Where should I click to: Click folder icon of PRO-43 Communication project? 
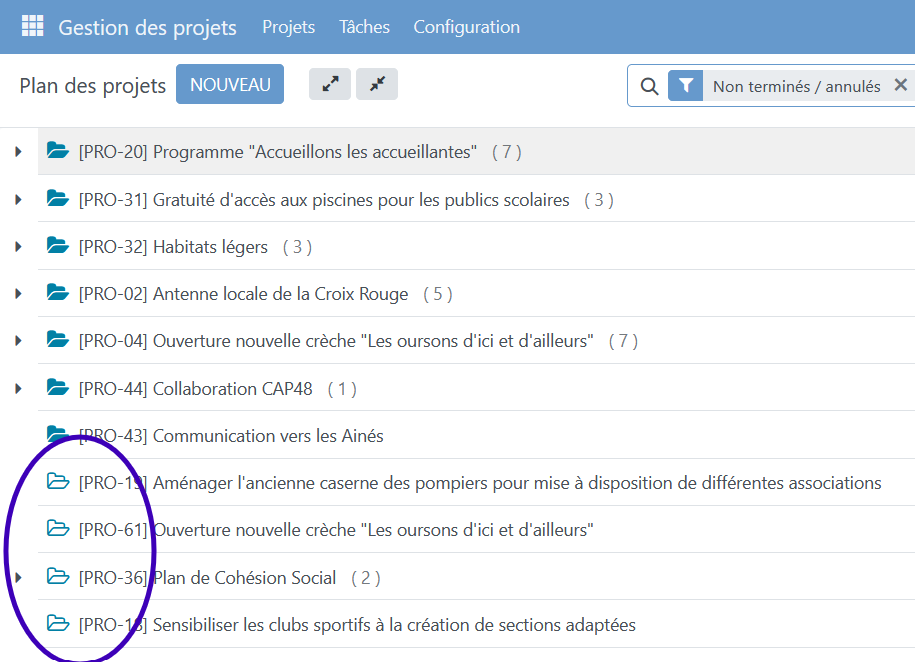click(x=58, y=435)
